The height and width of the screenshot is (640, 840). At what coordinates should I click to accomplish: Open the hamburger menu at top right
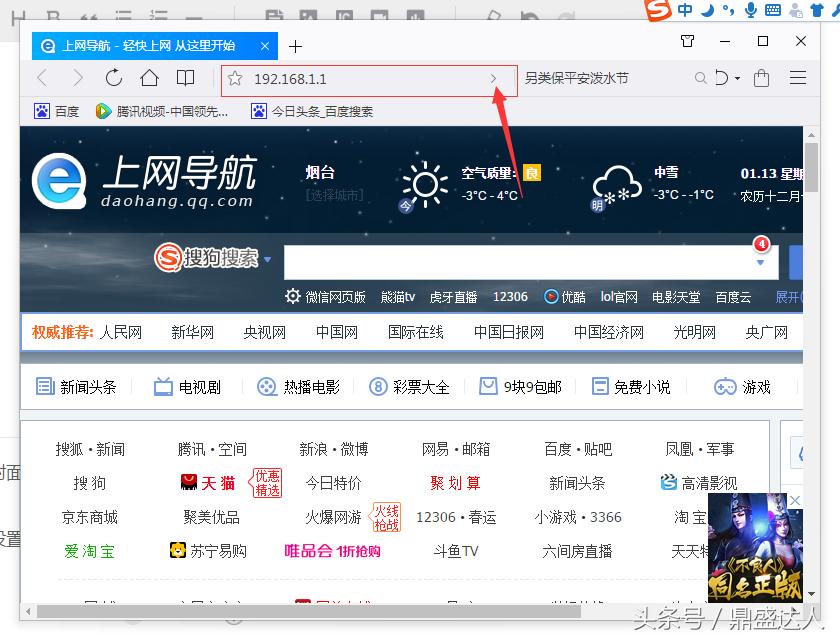[798, 77]
